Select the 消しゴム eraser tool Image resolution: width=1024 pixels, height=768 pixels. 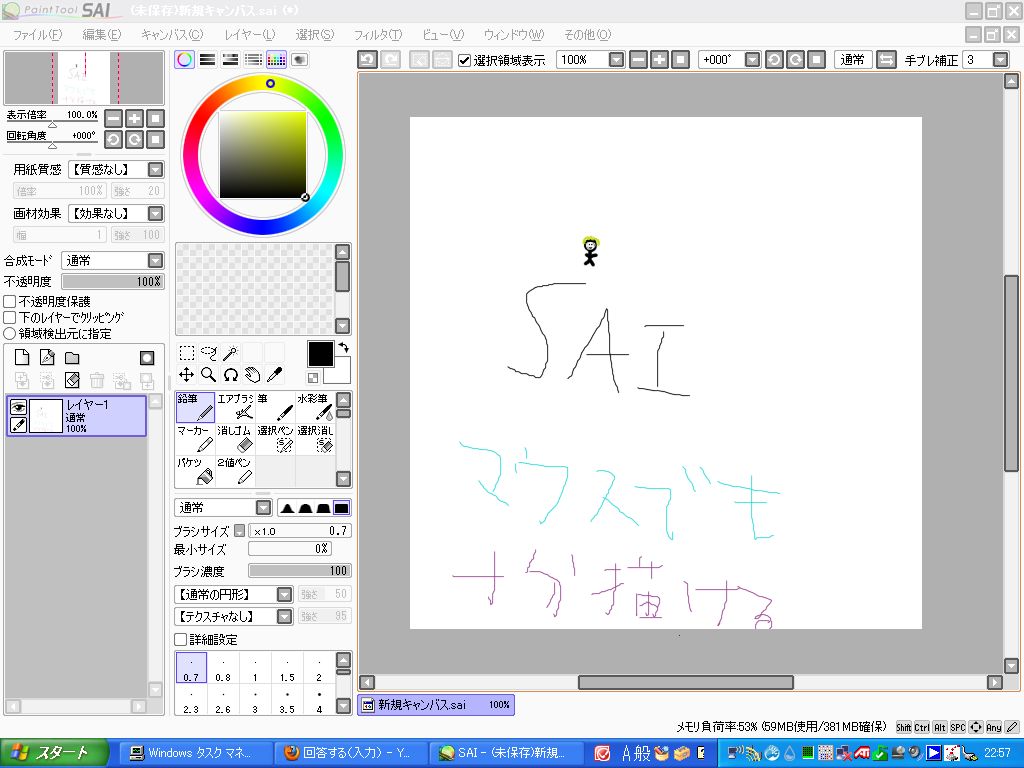click(x=235, y=439)
